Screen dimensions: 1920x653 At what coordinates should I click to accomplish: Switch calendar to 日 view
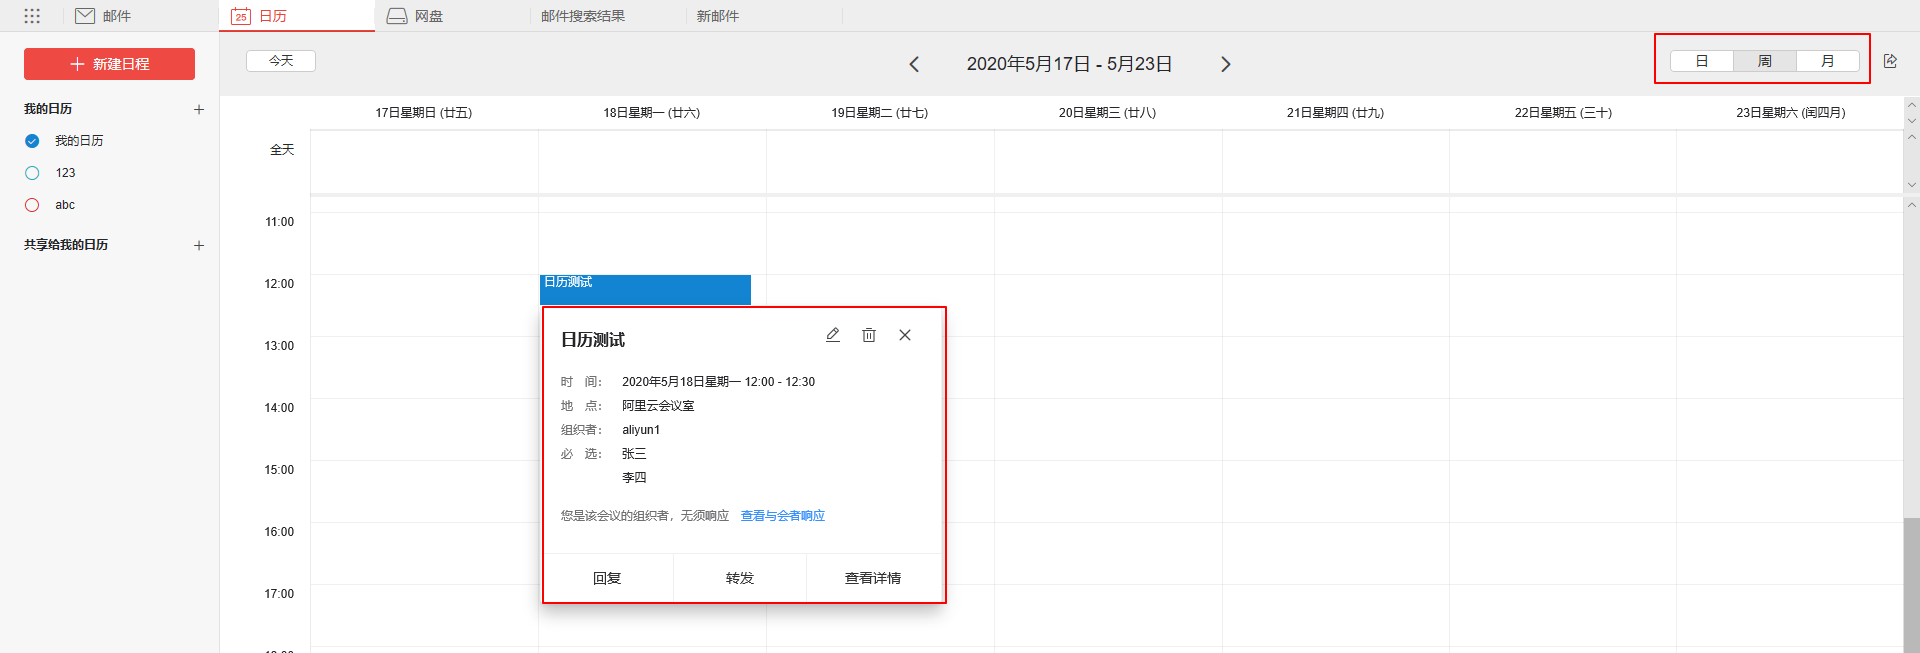click(x=1701, y=61)
